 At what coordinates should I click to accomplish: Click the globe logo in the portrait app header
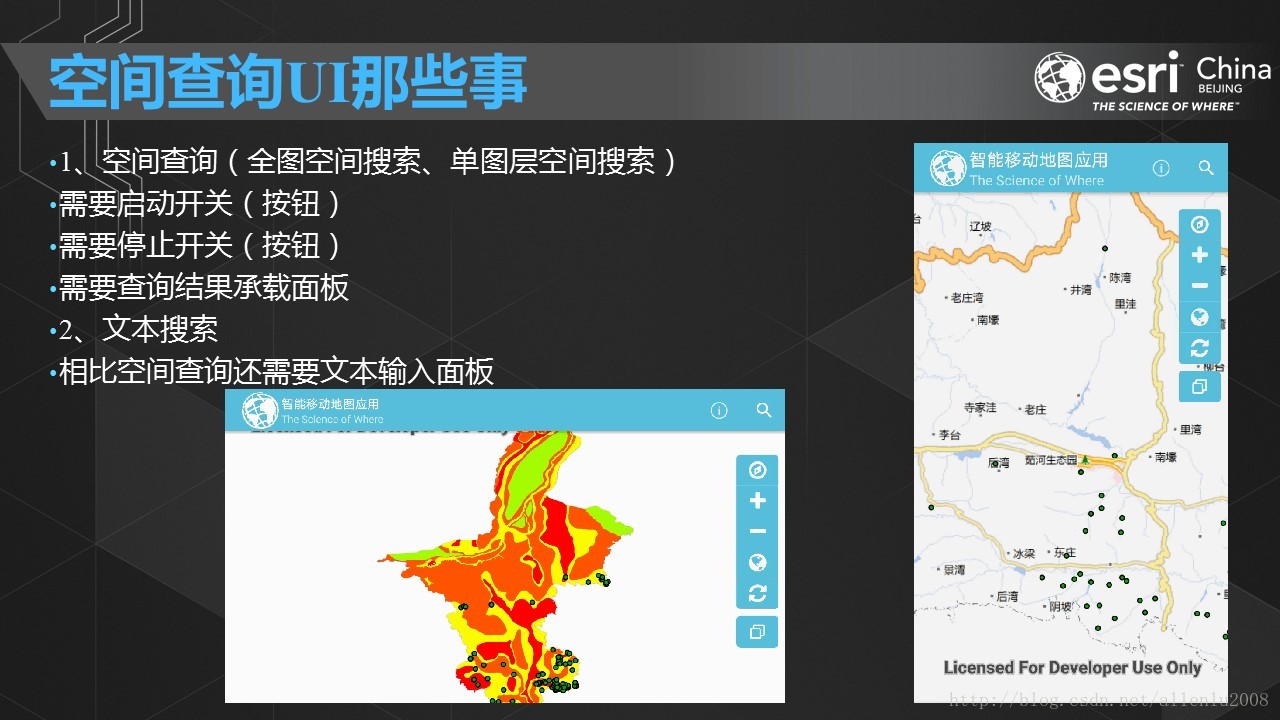pos(948,168)
